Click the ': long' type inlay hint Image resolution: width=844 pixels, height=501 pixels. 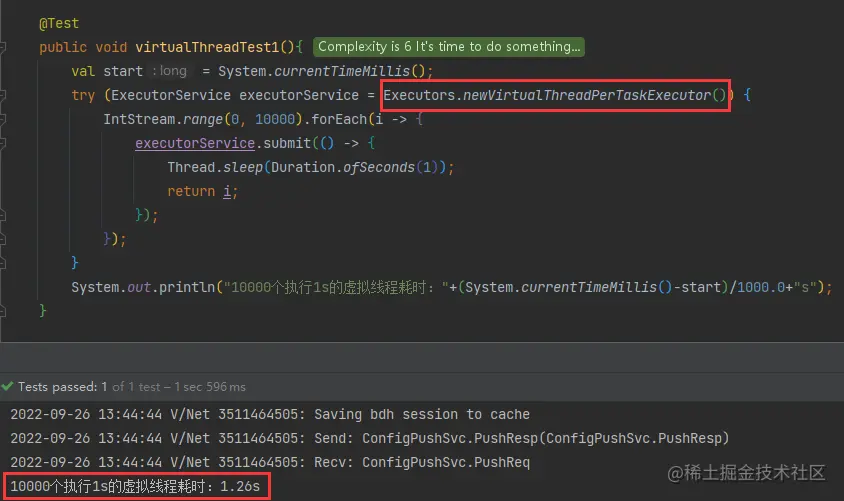coord(170,70)
